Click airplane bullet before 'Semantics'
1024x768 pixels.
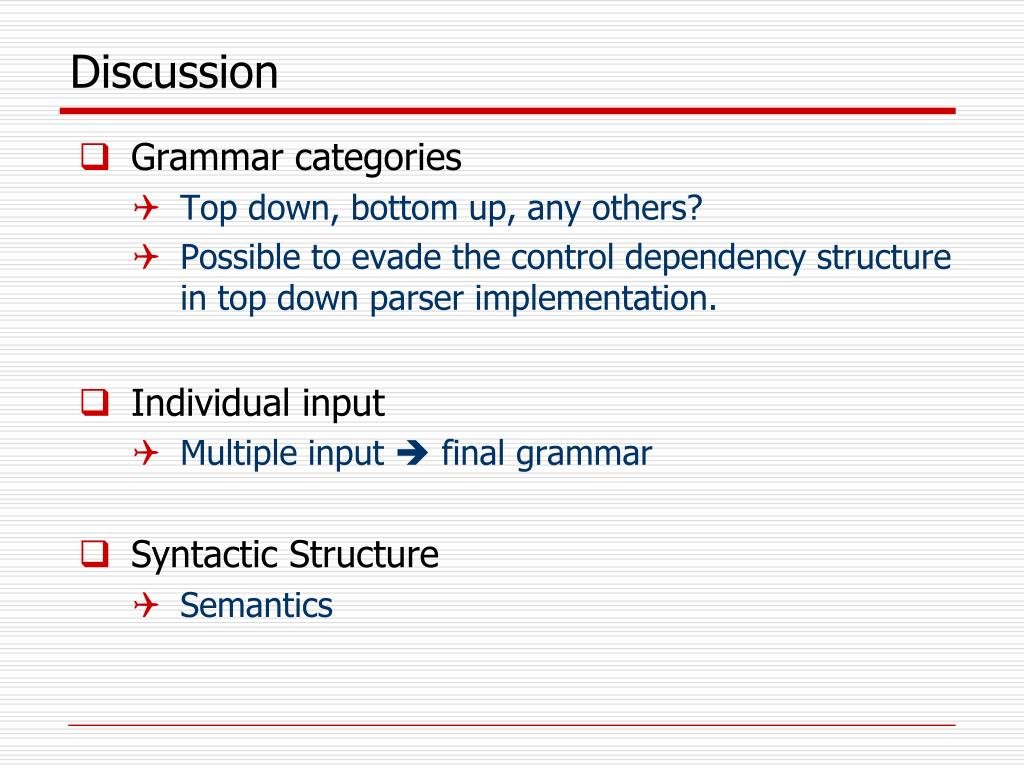tap(146, 605)
